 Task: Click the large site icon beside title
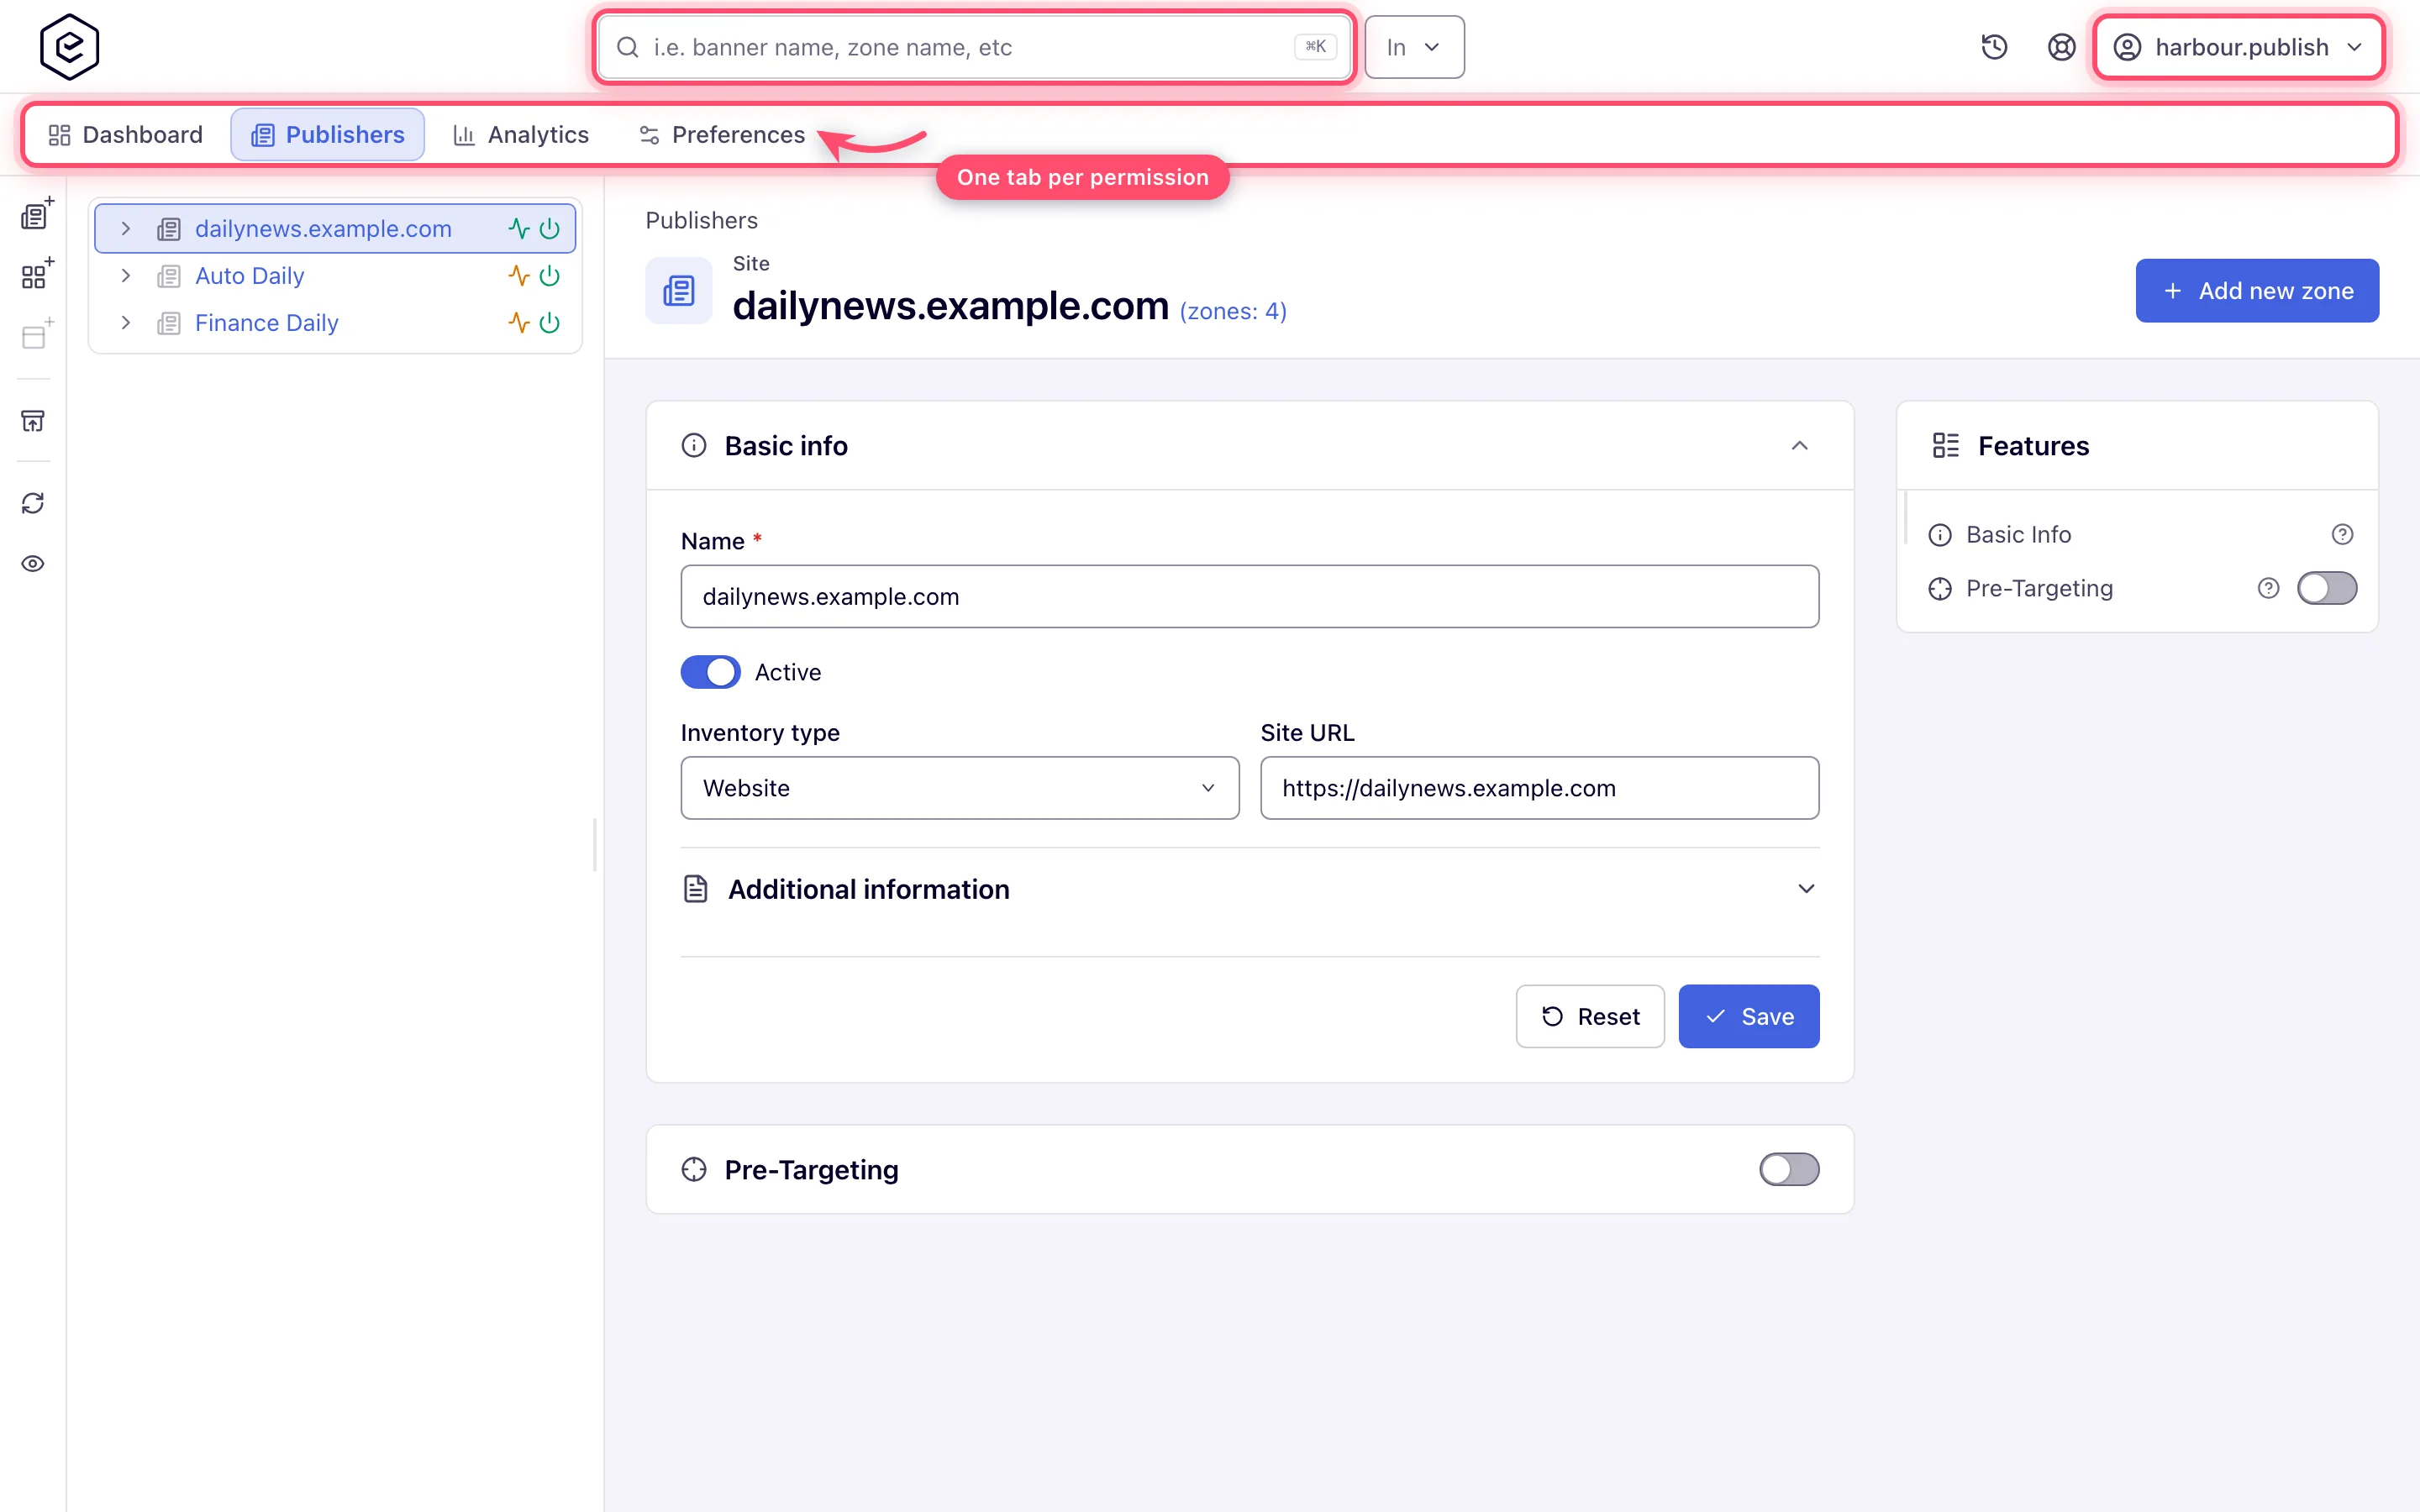tap(679, 291)
